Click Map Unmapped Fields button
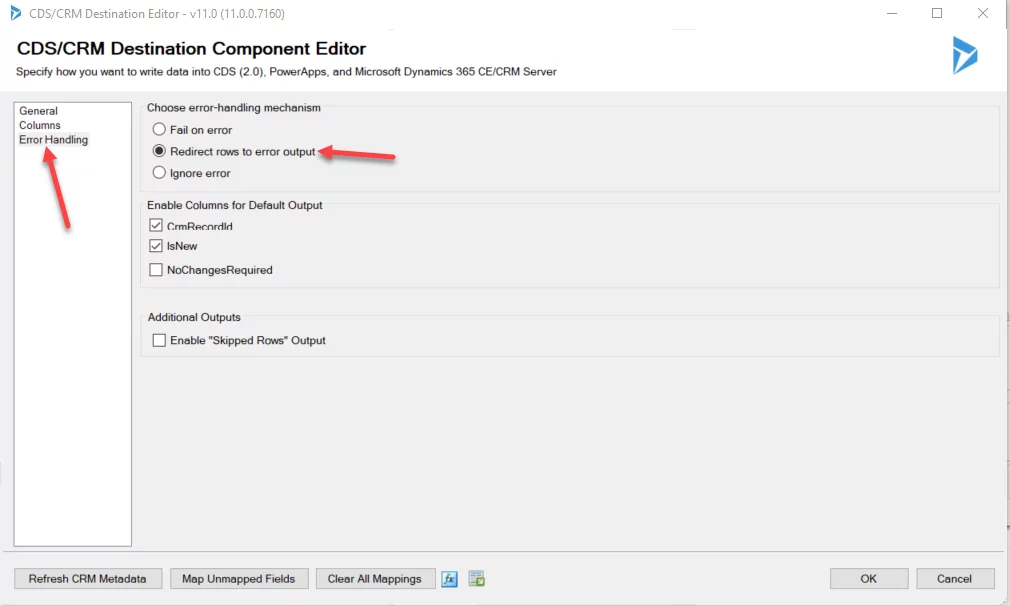The image size is (1010, 606). pyautogui.click(x=239, y=578)
